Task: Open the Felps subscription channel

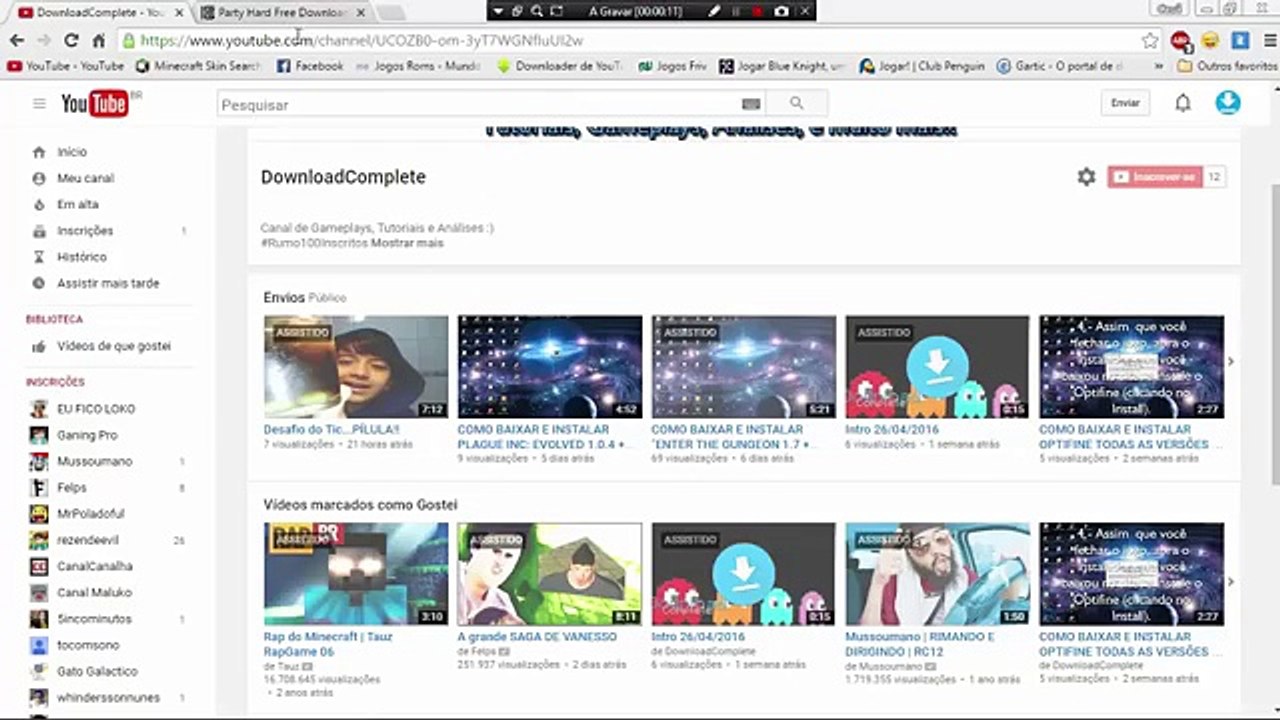Action: coord(72,488)
